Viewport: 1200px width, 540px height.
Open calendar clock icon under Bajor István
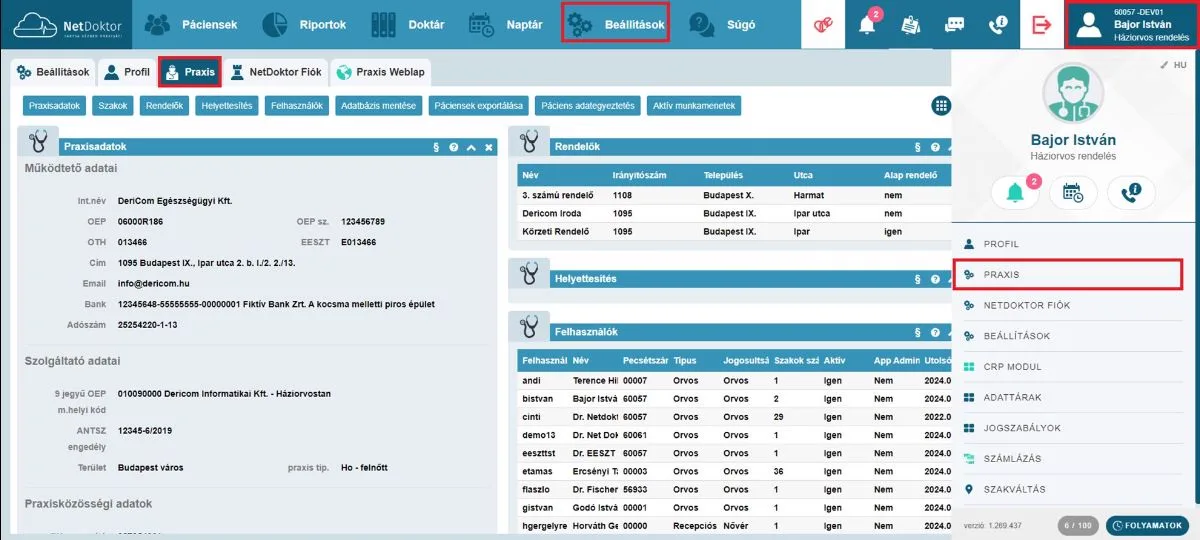tap(1072, 192)
